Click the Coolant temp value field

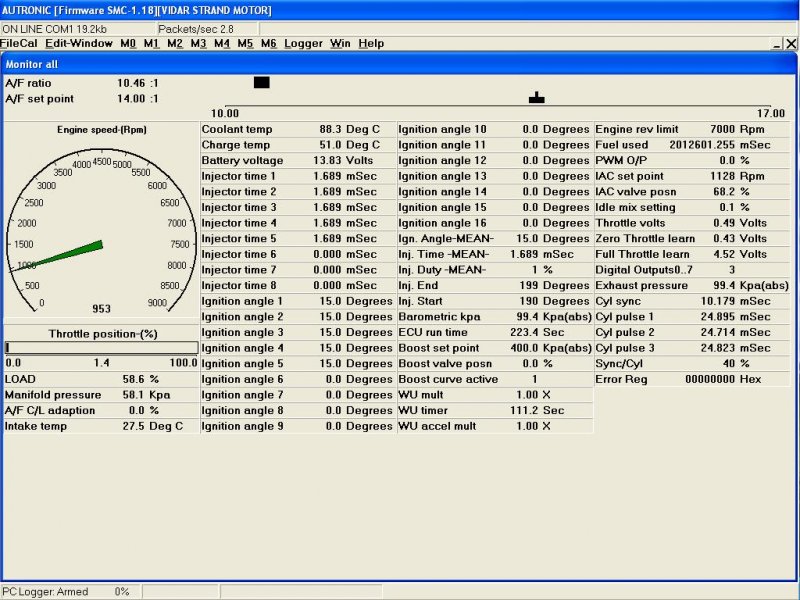(330, 129)
